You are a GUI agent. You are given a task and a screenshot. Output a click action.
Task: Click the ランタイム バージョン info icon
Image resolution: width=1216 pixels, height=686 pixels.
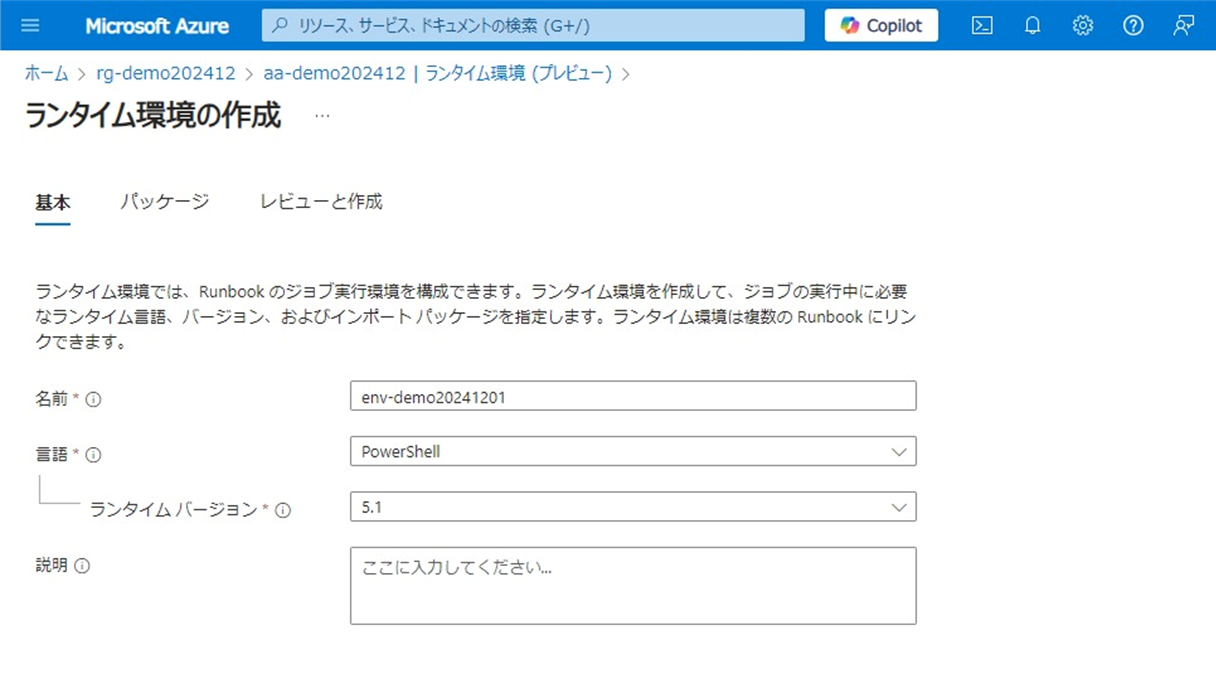click(x=283, y=510)
